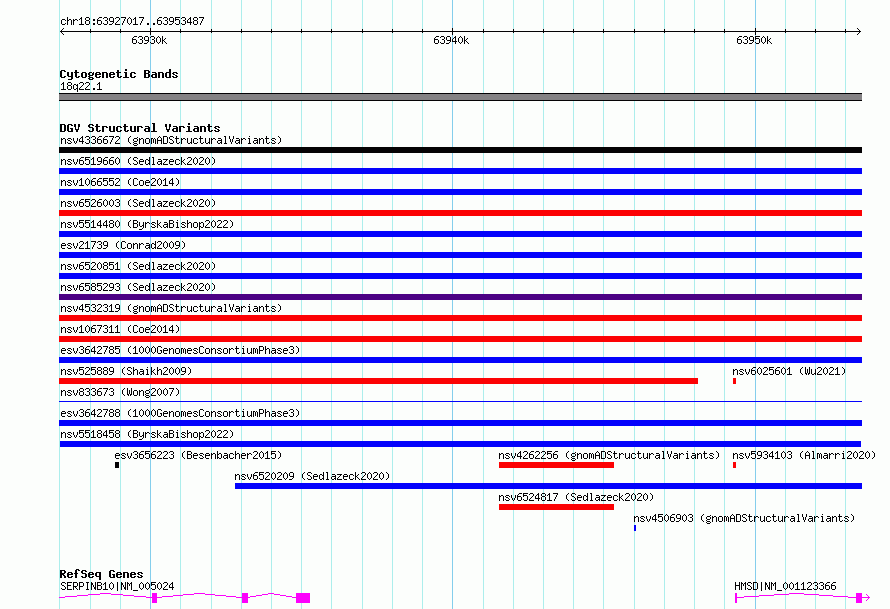The width and height of the screenshot is (890, 609).
Task: Click the gray 18q22.1 cytogenetic band
Action: 460,97
